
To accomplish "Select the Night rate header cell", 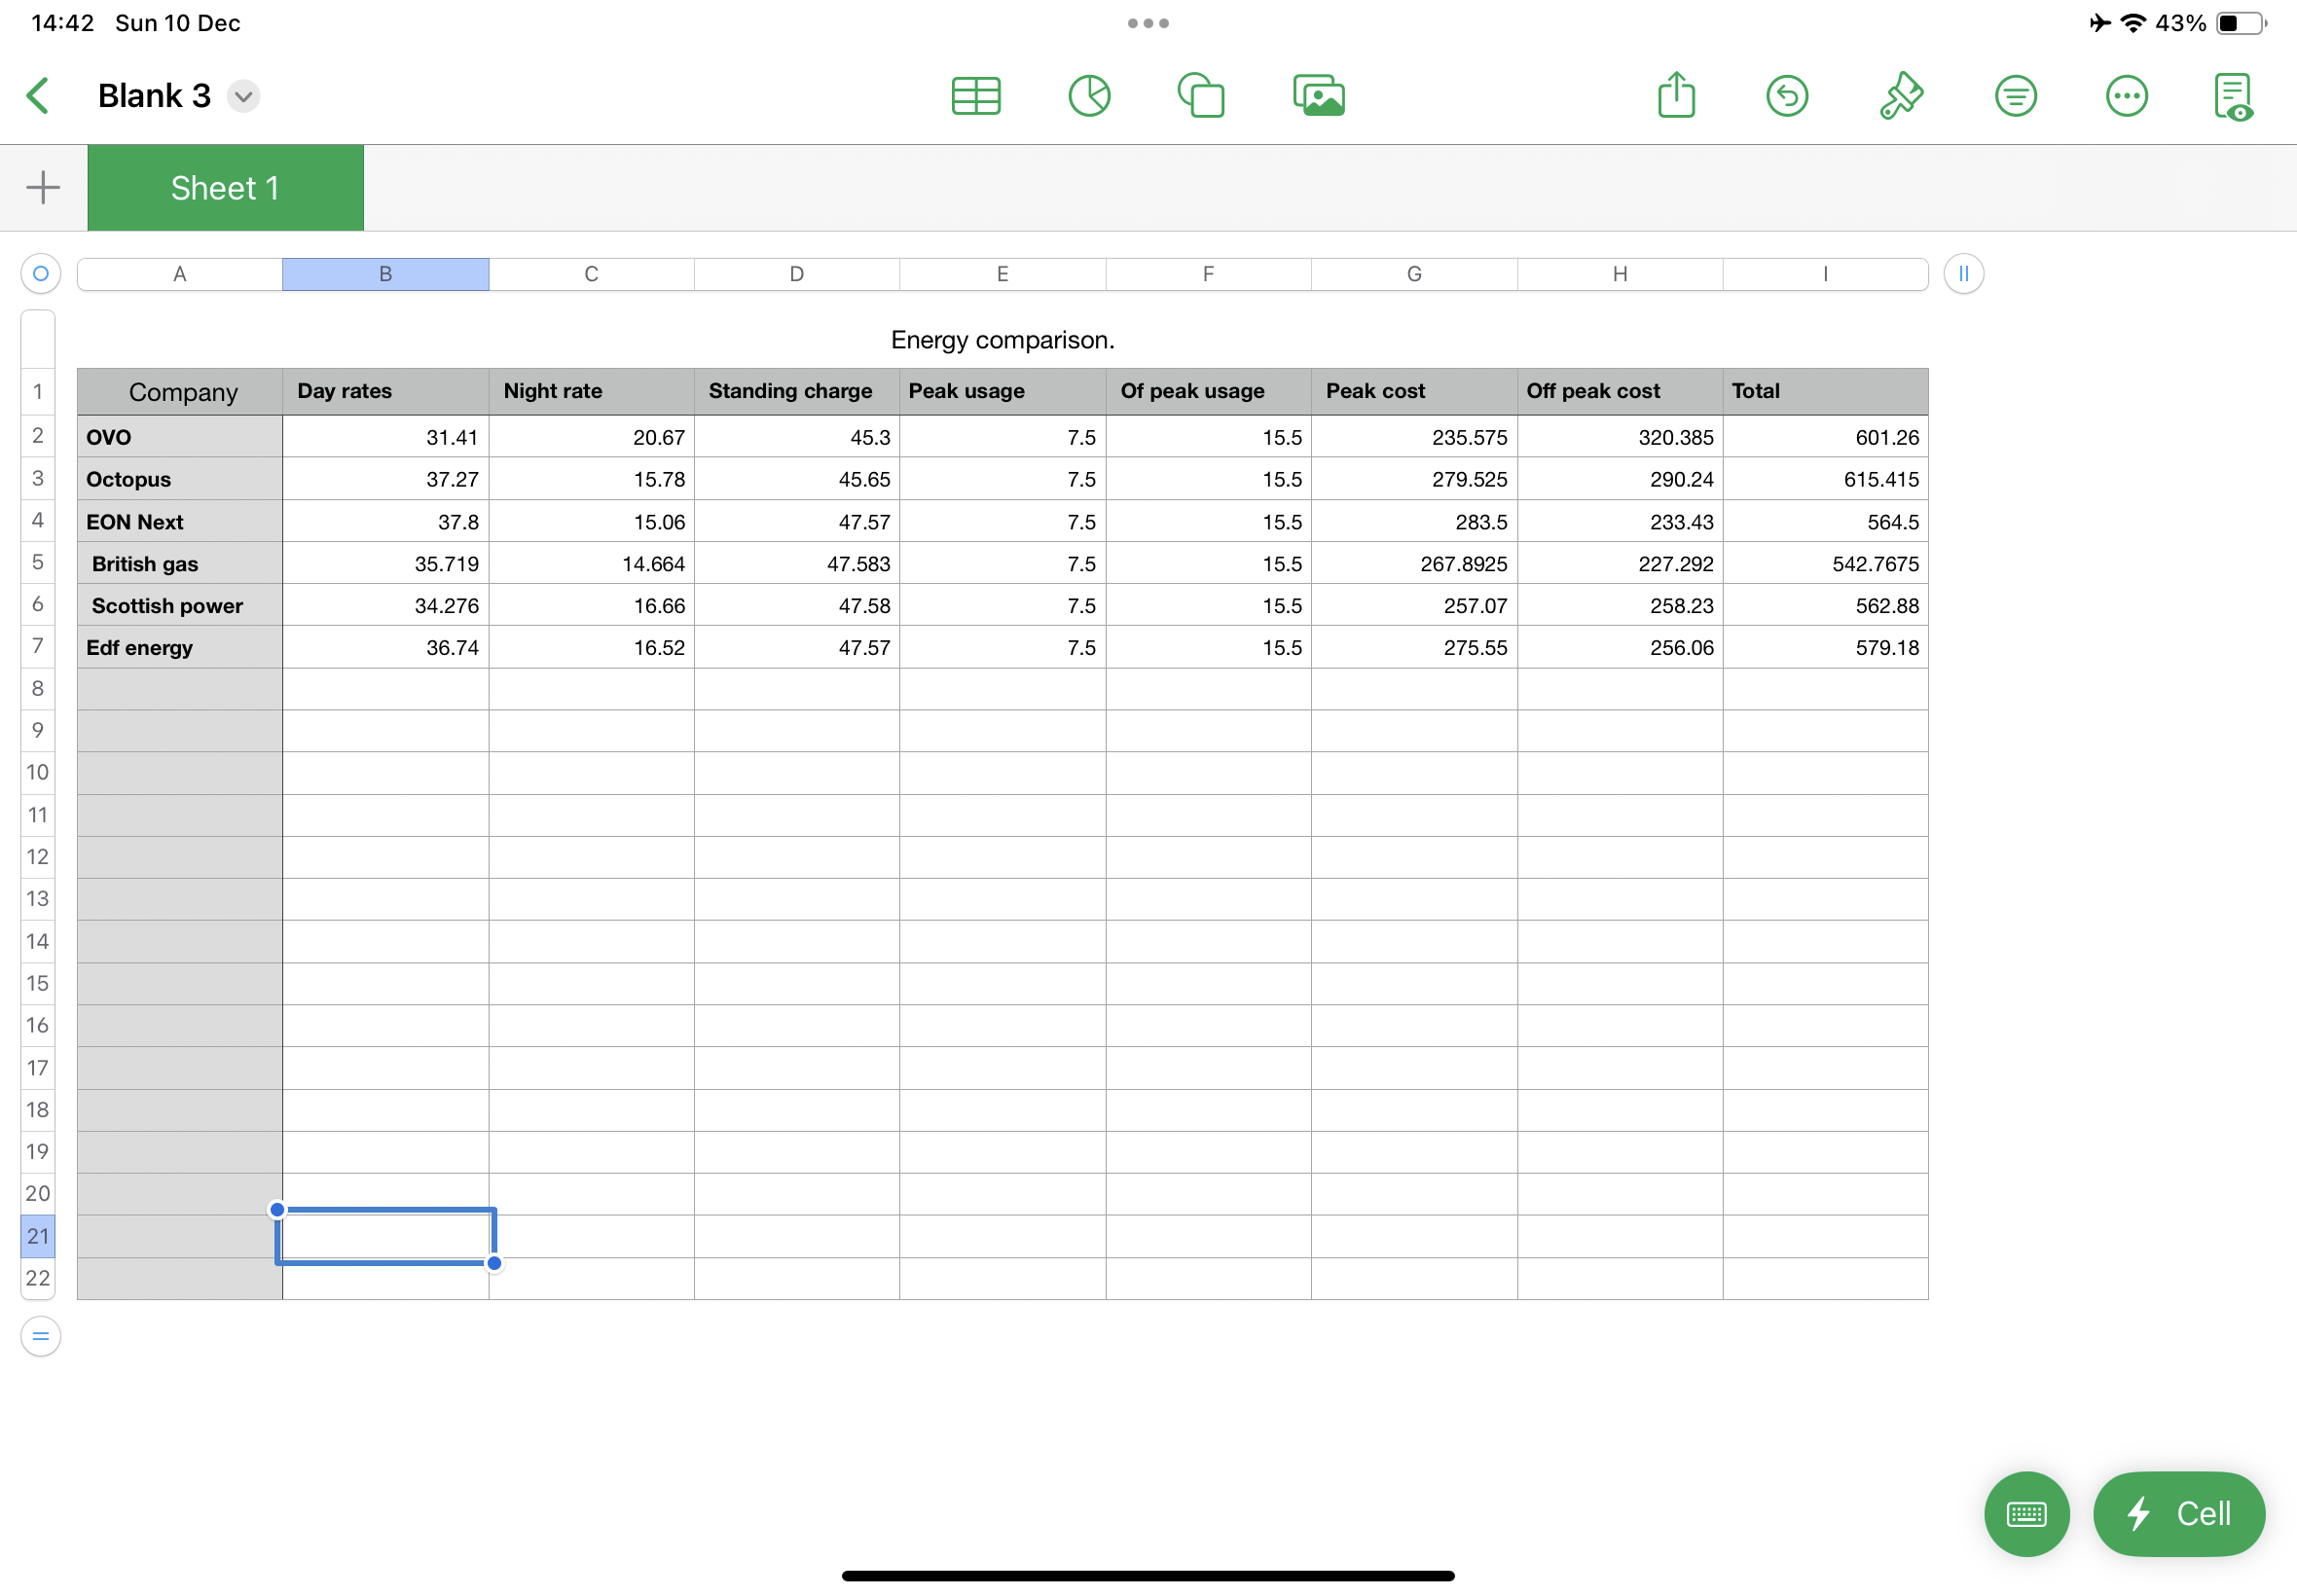I will [x=592, y=392].
